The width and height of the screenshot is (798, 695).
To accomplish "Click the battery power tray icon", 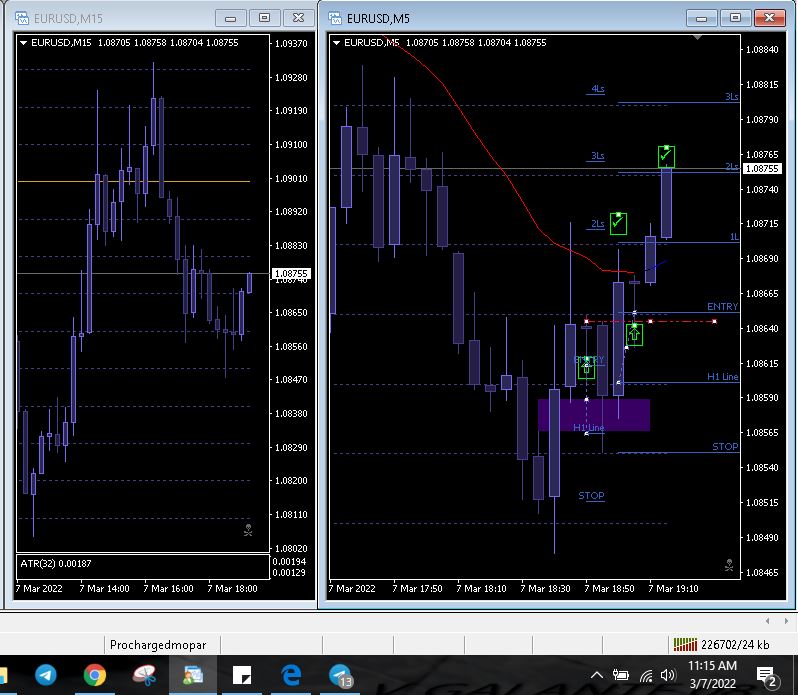I will point(620,676).
